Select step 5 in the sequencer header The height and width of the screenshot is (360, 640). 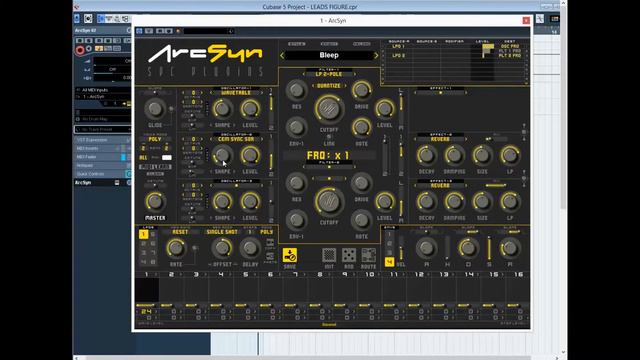[245, 275]
